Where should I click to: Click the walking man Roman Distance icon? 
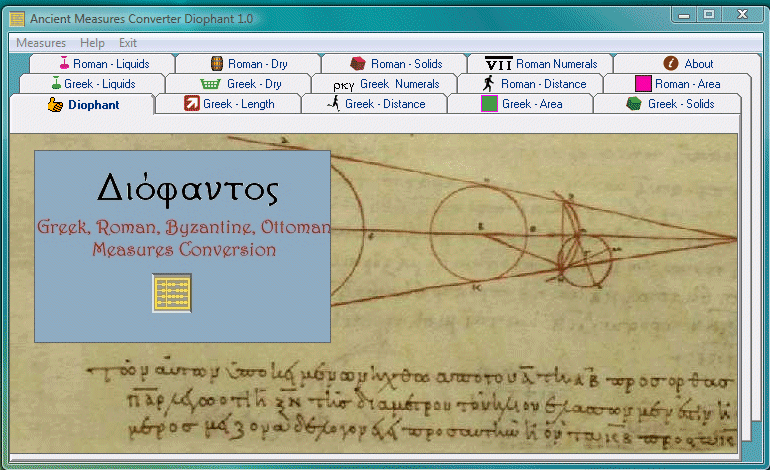coord(488,83)
